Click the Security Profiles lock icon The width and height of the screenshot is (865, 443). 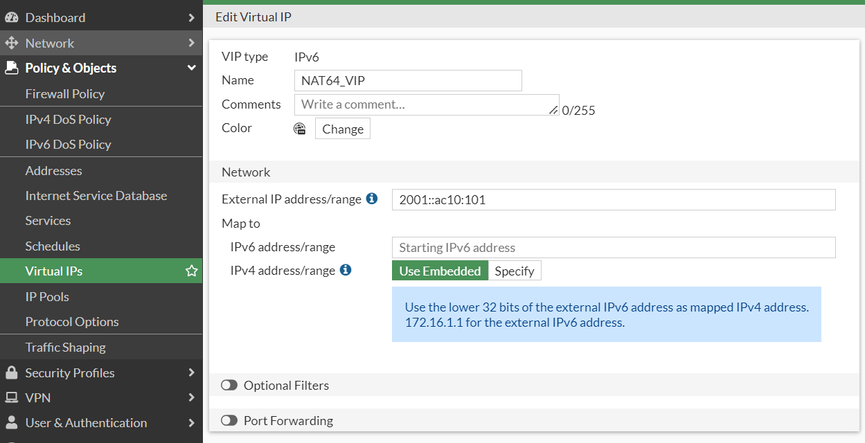tap(12, 373)
